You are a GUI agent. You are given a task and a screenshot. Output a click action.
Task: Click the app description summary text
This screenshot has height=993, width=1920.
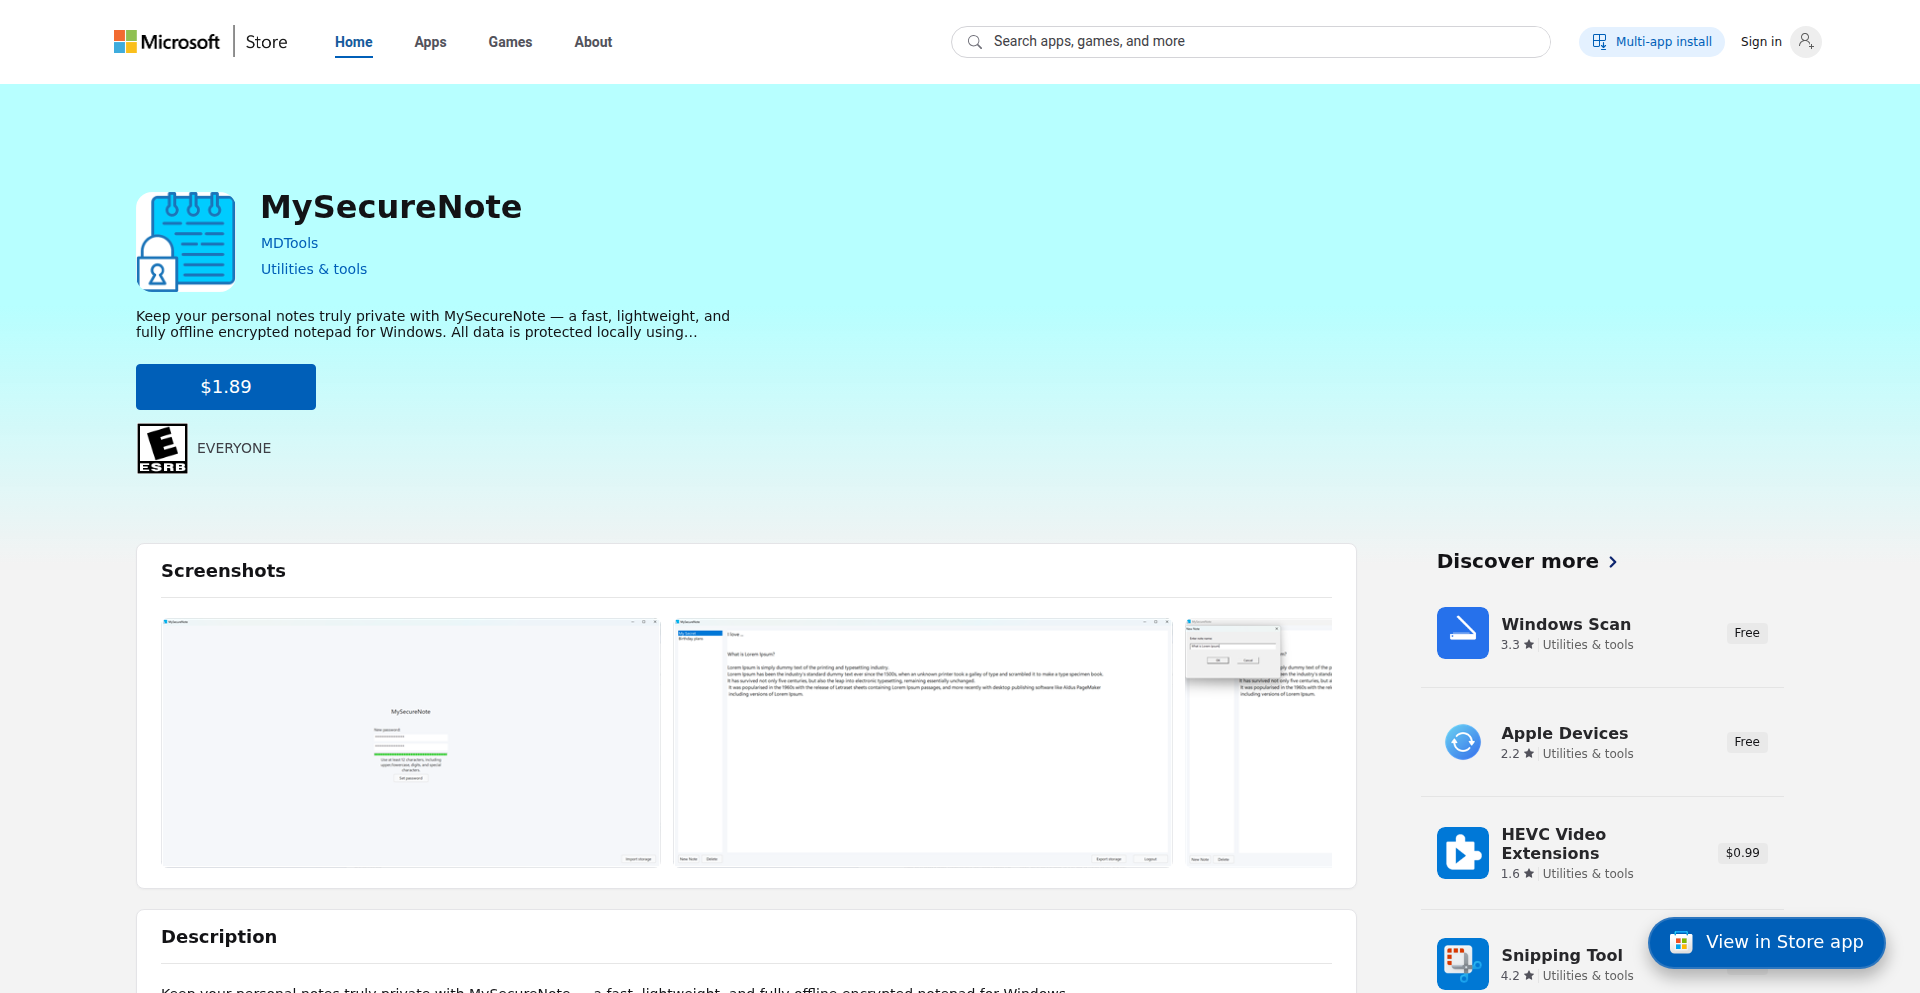click(x=433, y=324)
